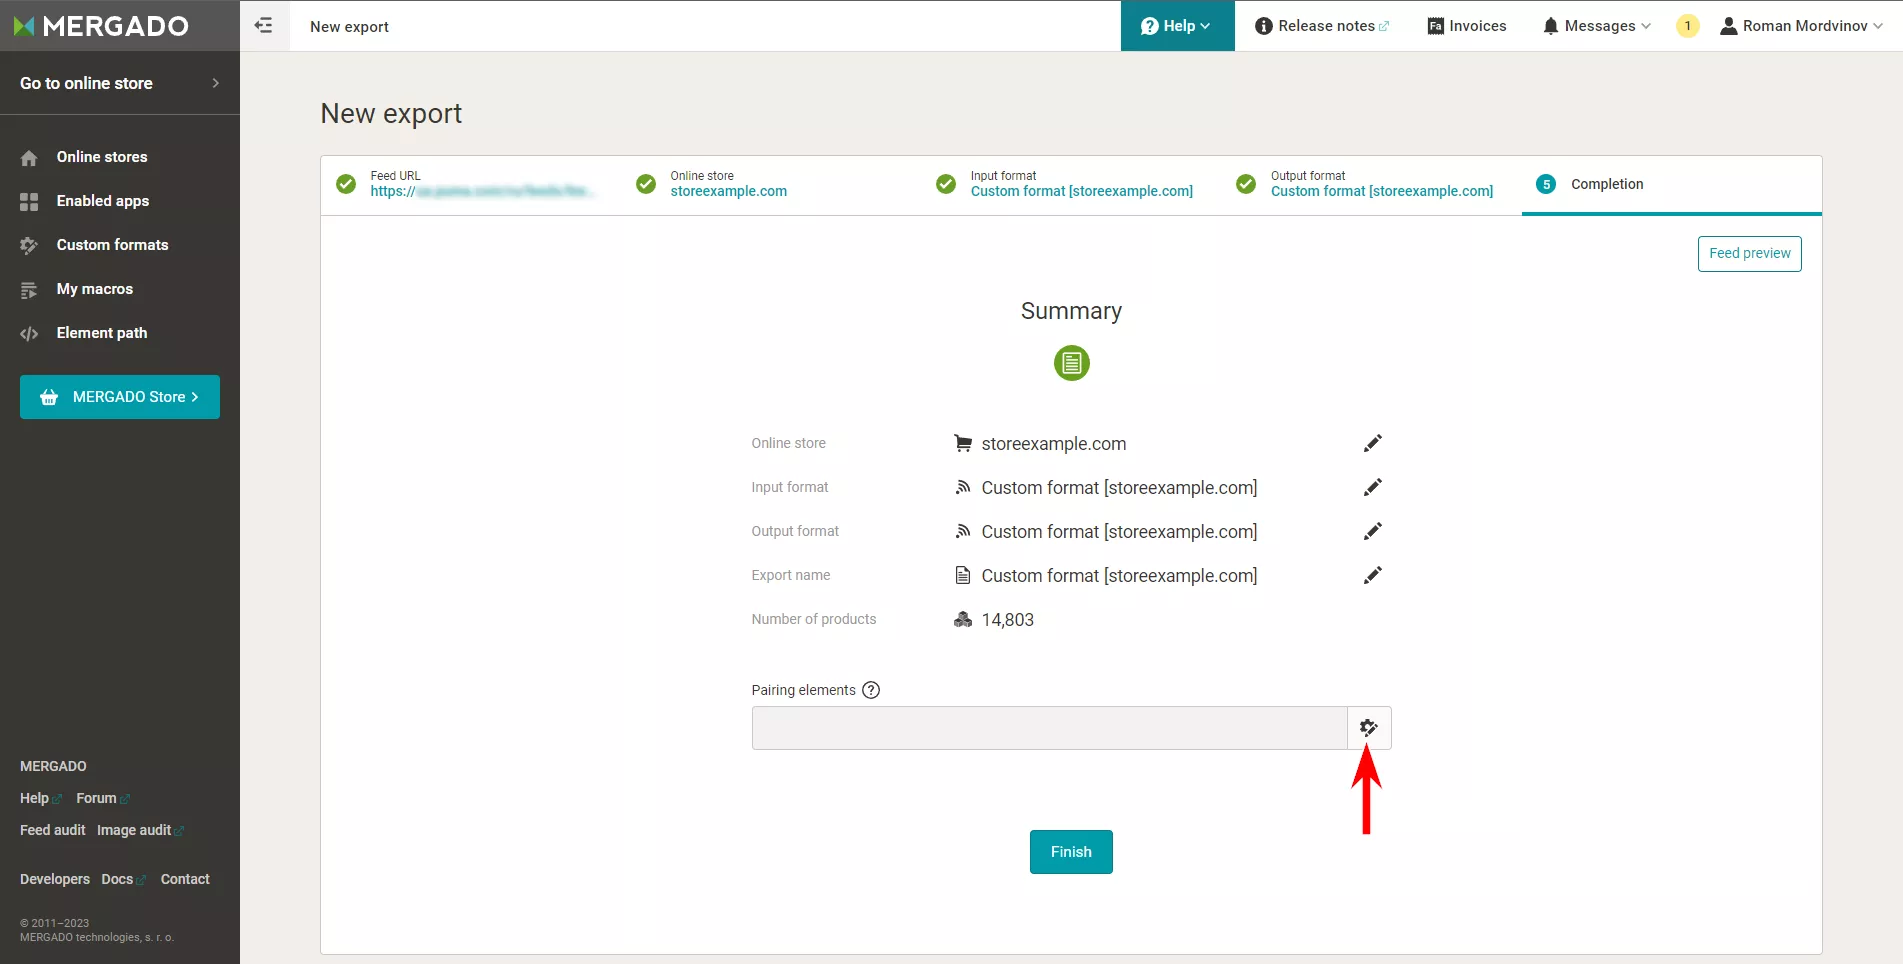The height and width of the screenshot is (964, 1903).
Task: Click the 14,803 products count
Action: [1008, 620]
